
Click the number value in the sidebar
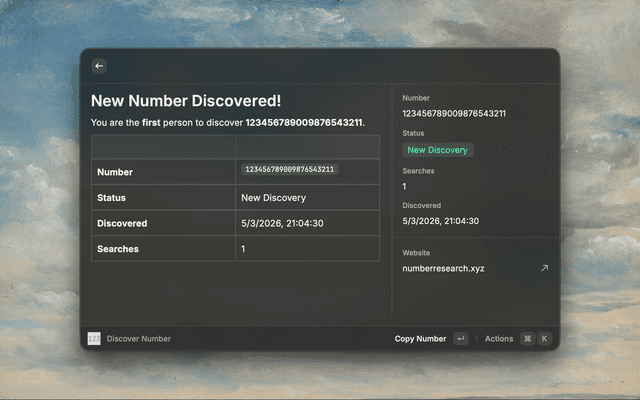point(453,113)
